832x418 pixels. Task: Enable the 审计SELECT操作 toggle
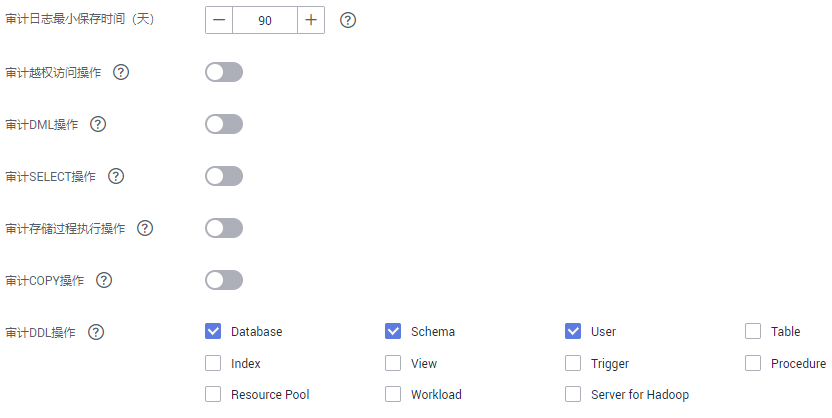click(x=224, y=176)
